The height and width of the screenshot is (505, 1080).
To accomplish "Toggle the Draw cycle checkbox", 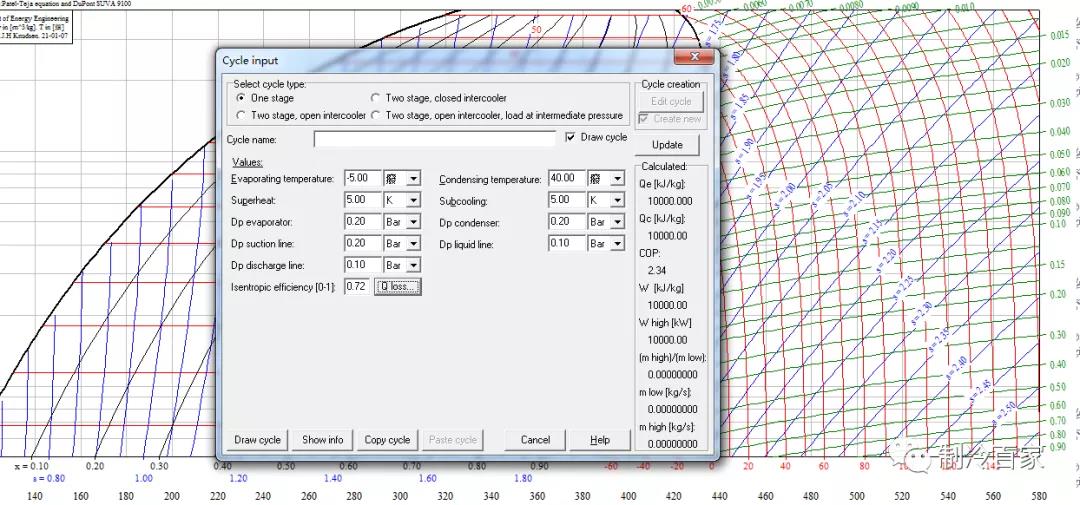I will pos(572,137).
